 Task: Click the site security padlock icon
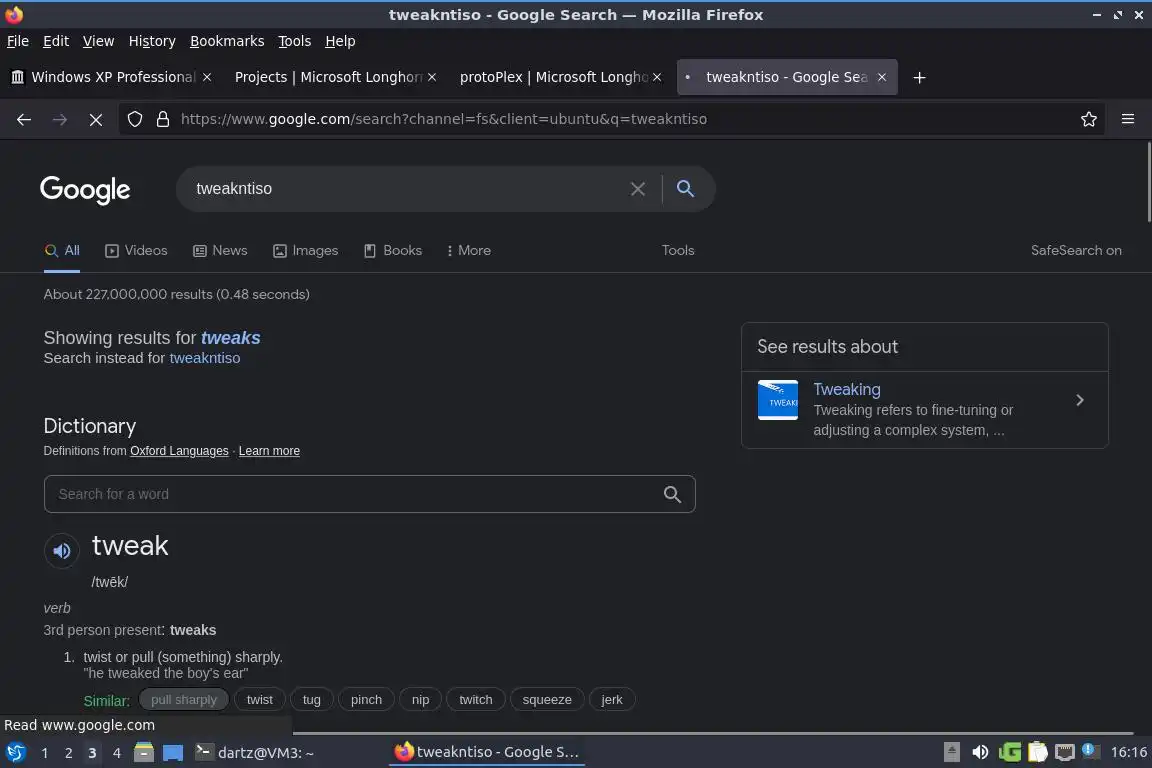163,119
